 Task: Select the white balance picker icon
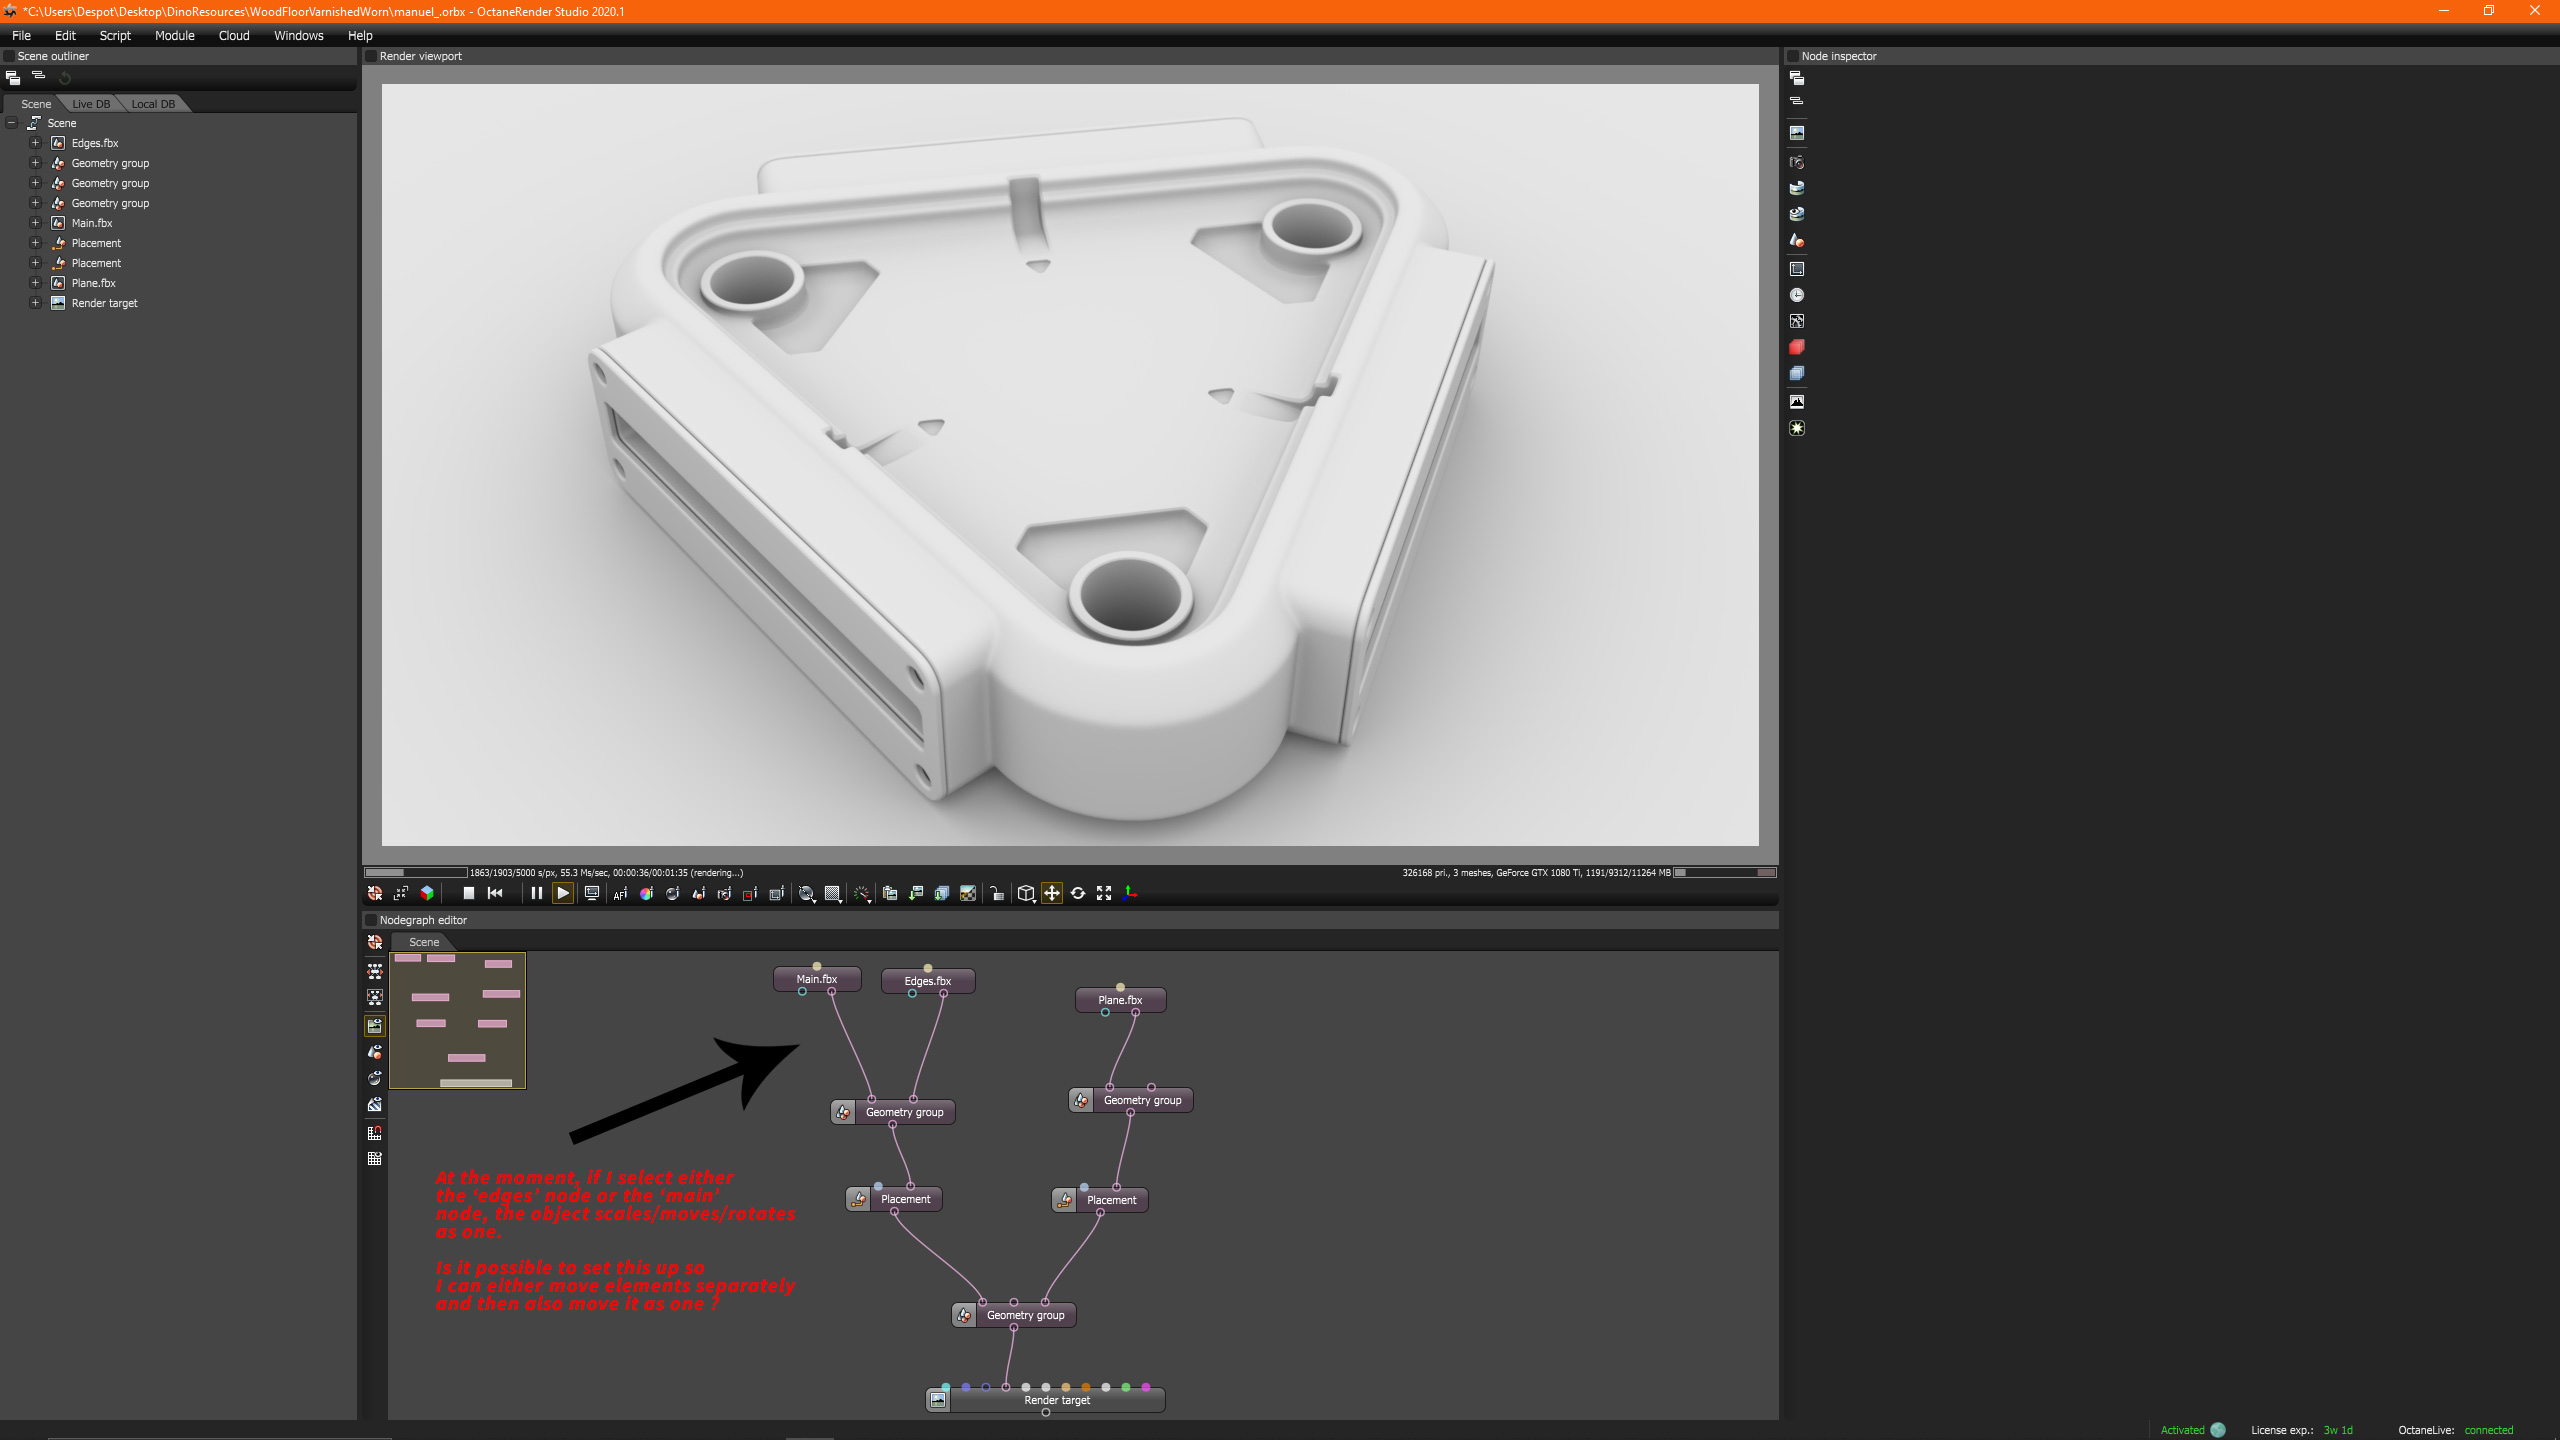tap(646, 893)
